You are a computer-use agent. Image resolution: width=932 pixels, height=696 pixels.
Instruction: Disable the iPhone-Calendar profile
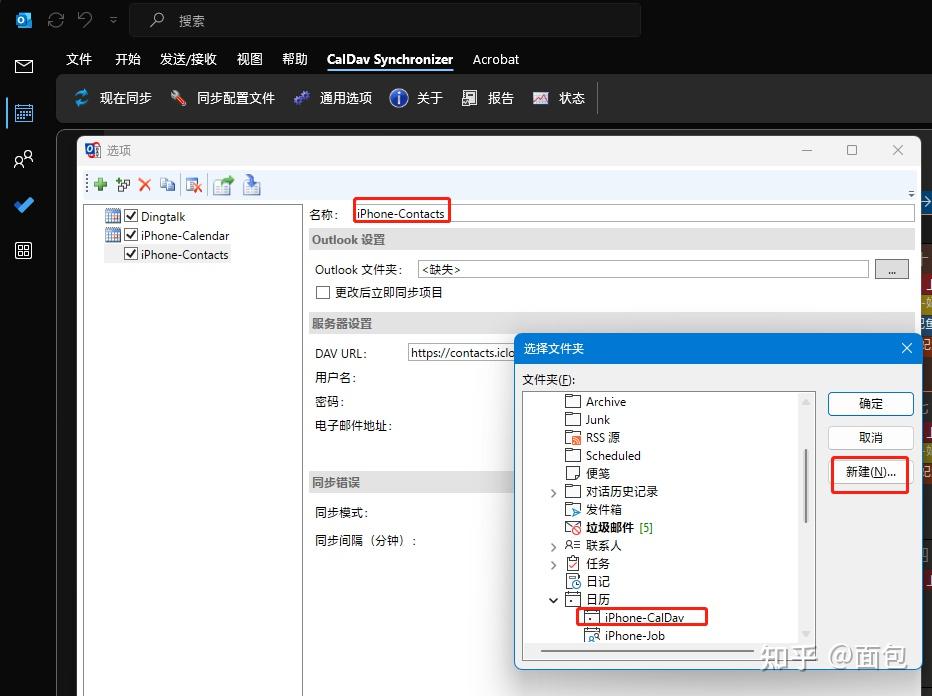pos(131,235)
